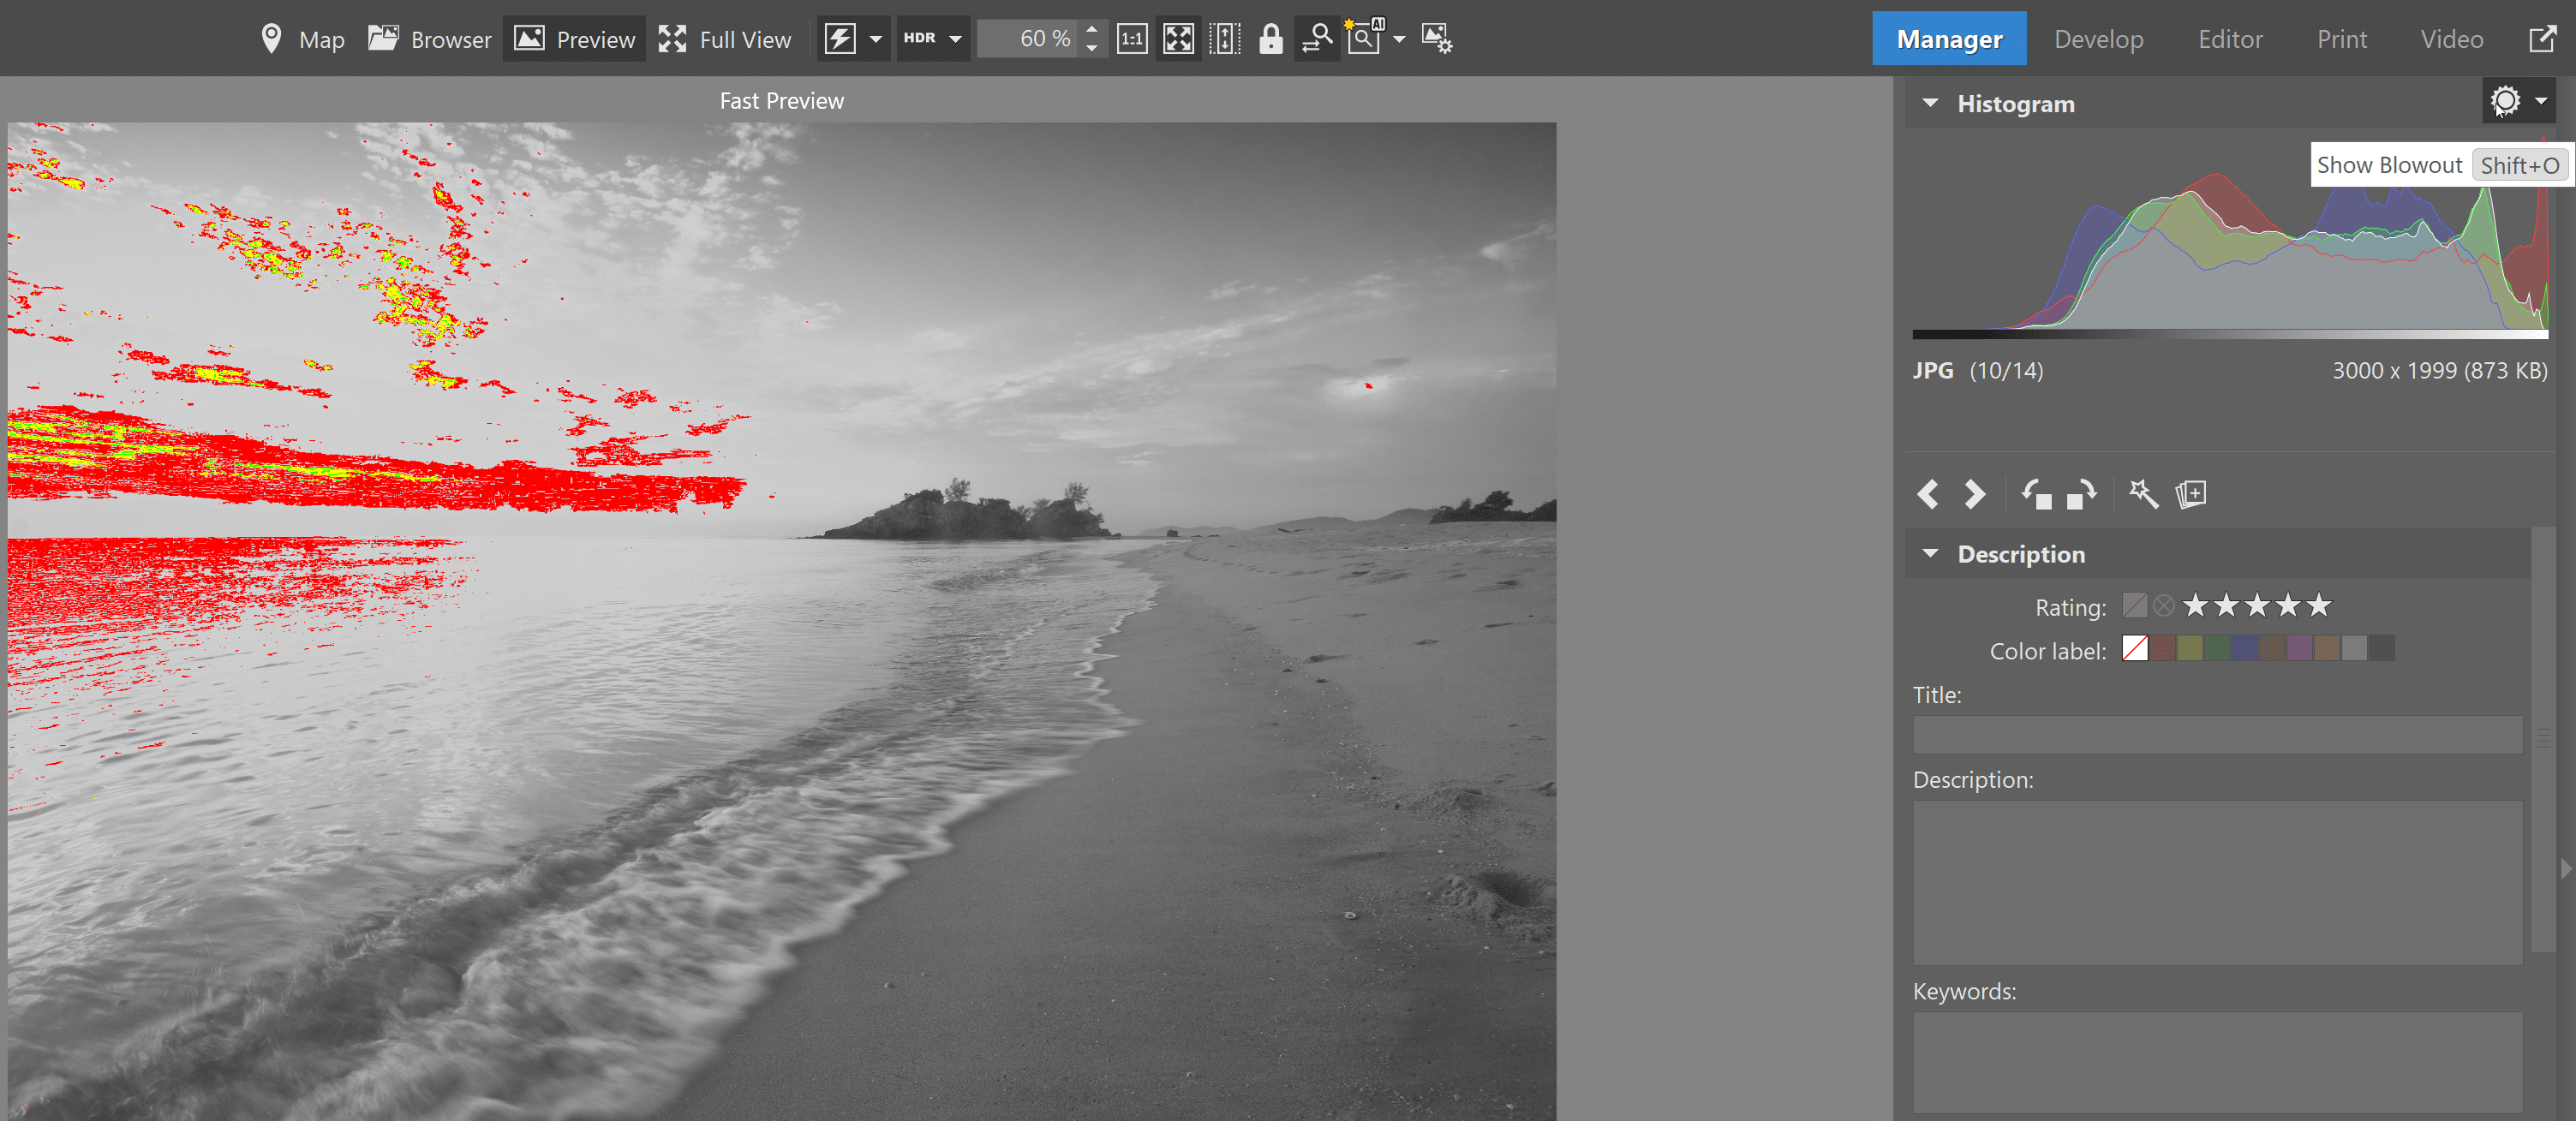The width and height of the screenshot is (2576, 1121).
Task: Toggle the Show Blowout sun icon
Action: pyautogui.click(x=2505, y=101)
